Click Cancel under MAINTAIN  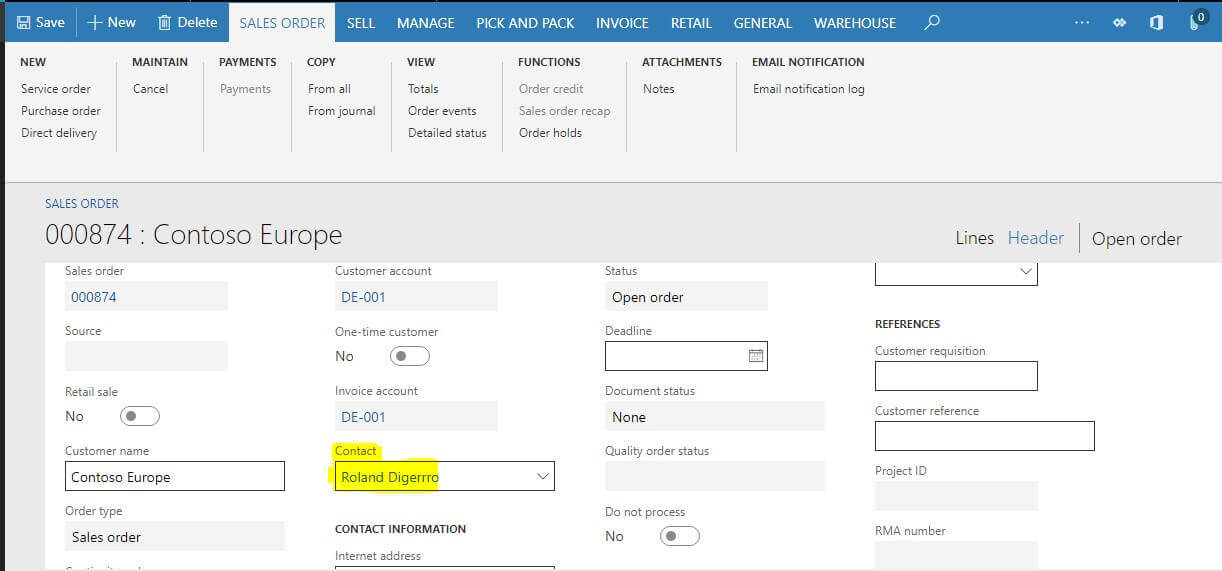(x=151, y=89)
